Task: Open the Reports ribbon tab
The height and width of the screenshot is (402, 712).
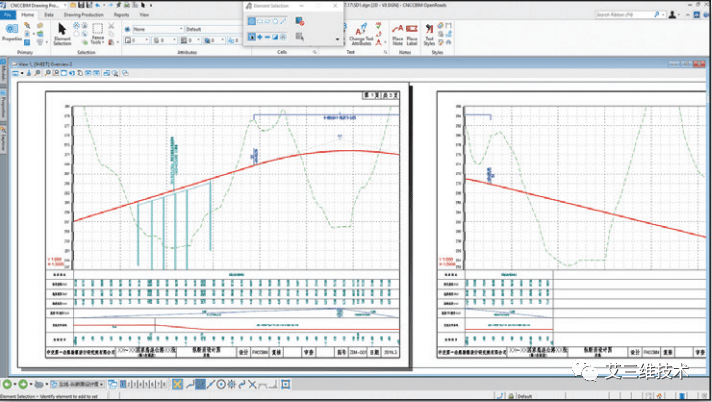Action: pos(121,16)
